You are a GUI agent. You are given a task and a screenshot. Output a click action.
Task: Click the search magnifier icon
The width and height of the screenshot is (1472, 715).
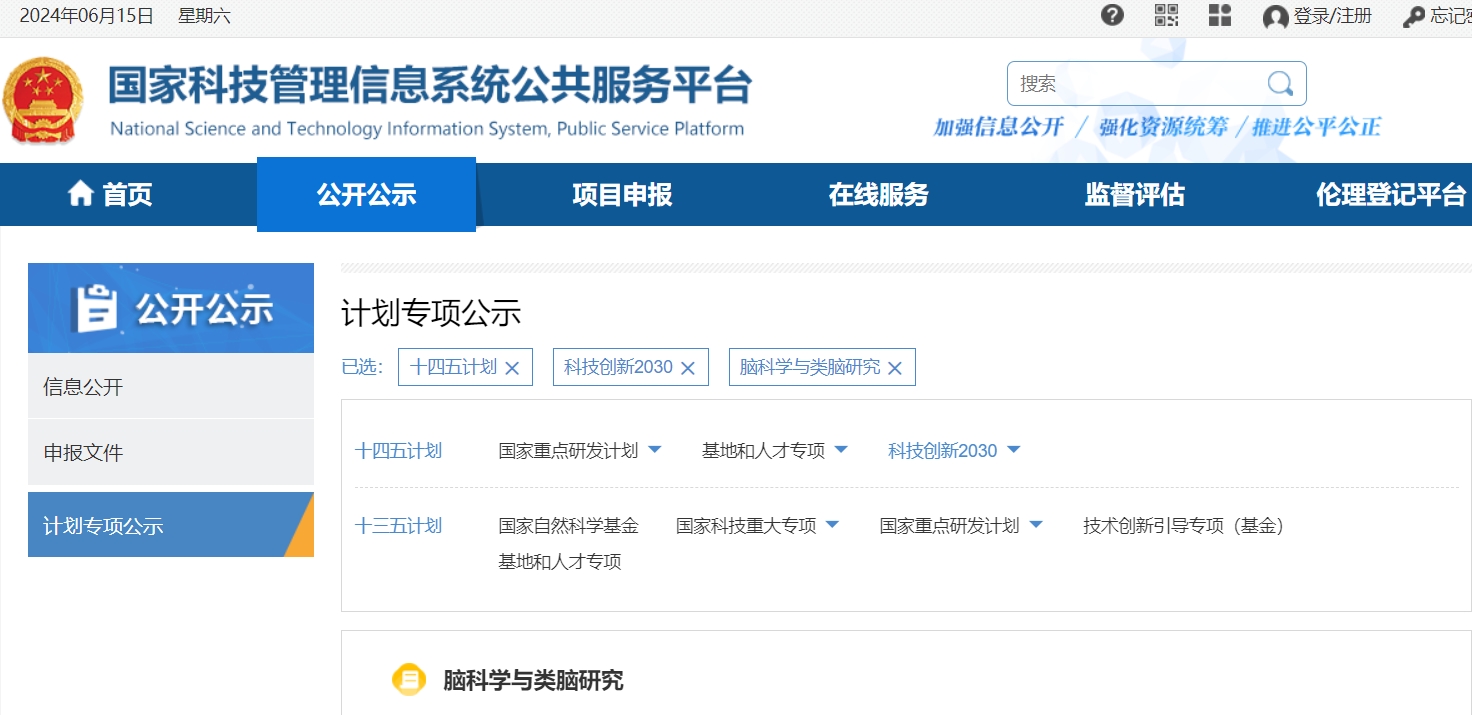(1280, 83)
